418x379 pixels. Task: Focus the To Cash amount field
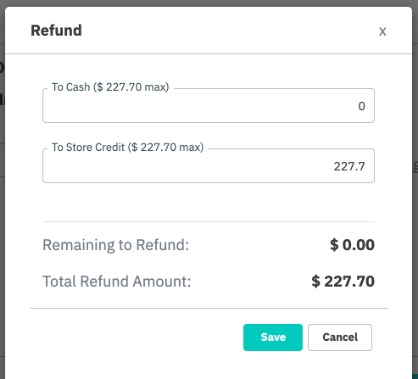208,106
